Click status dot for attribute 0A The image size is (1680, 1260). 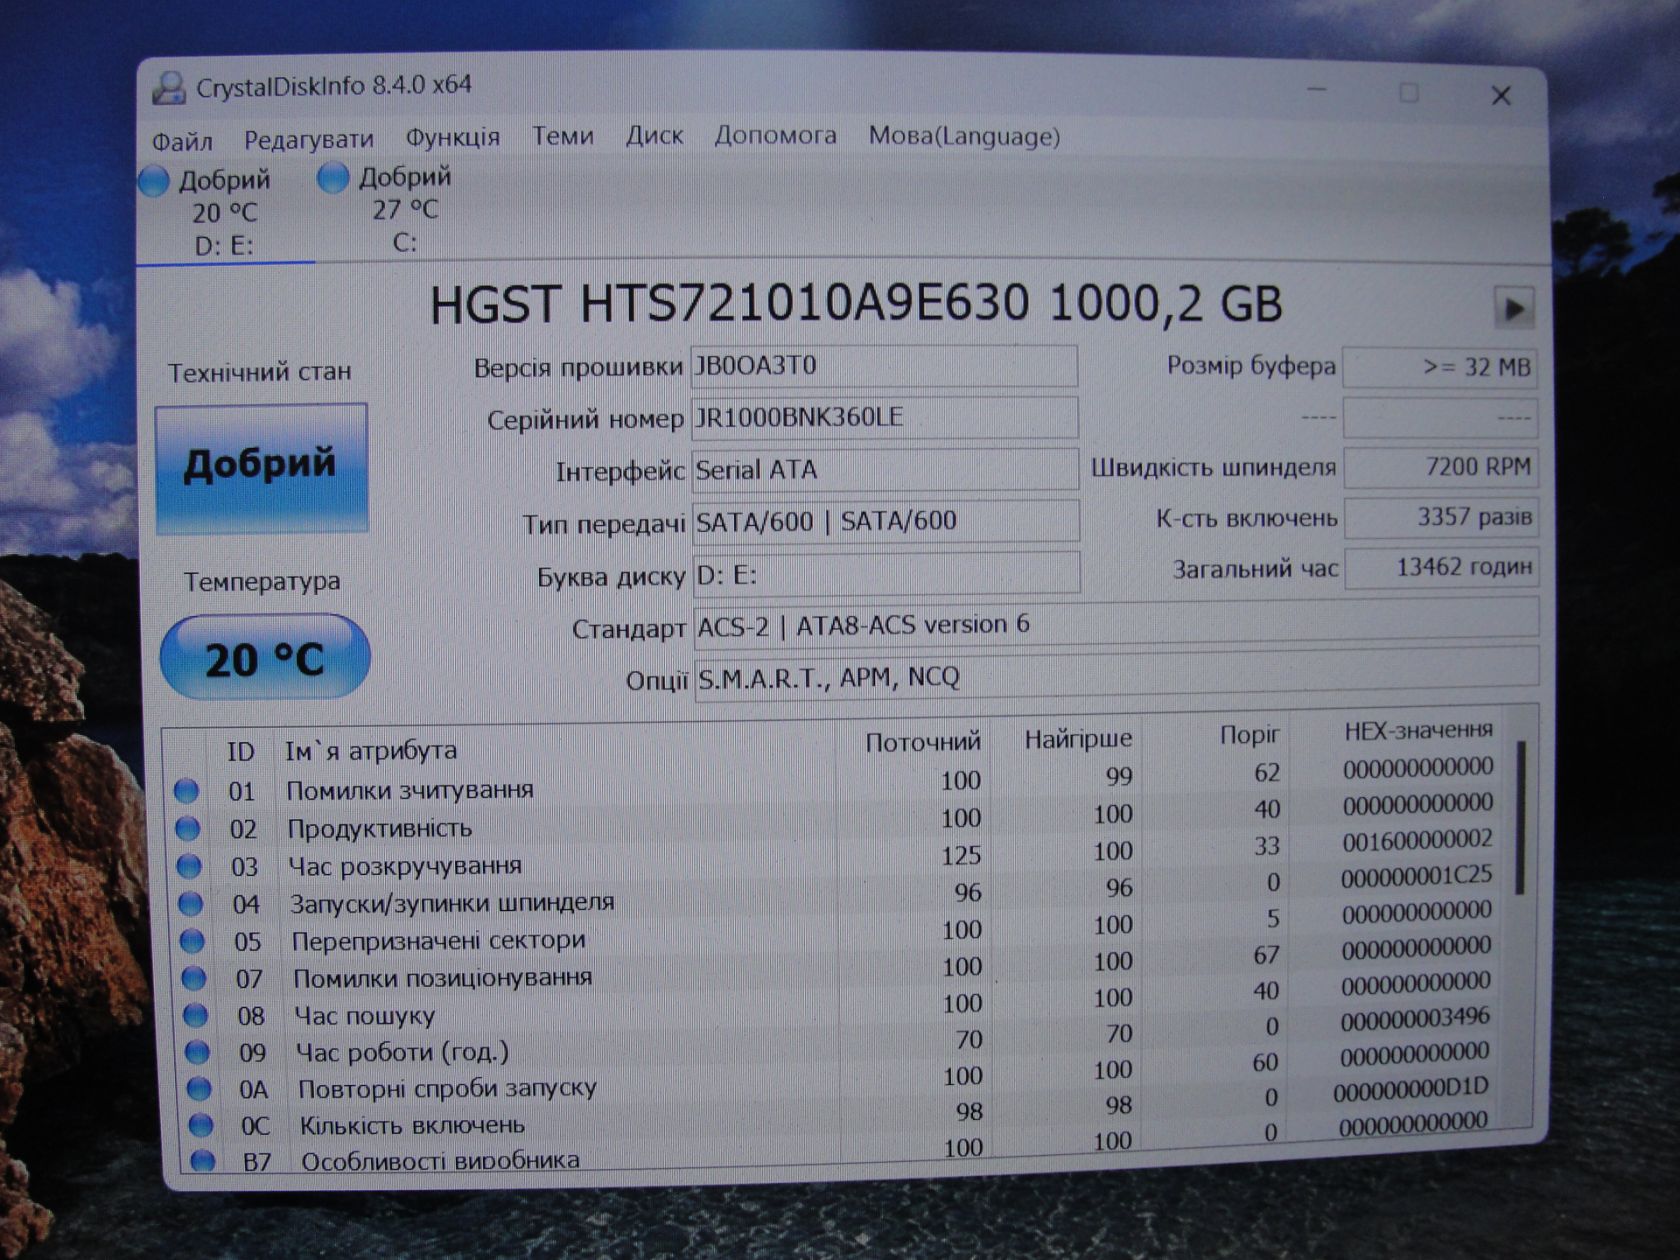coord(199,1088)
